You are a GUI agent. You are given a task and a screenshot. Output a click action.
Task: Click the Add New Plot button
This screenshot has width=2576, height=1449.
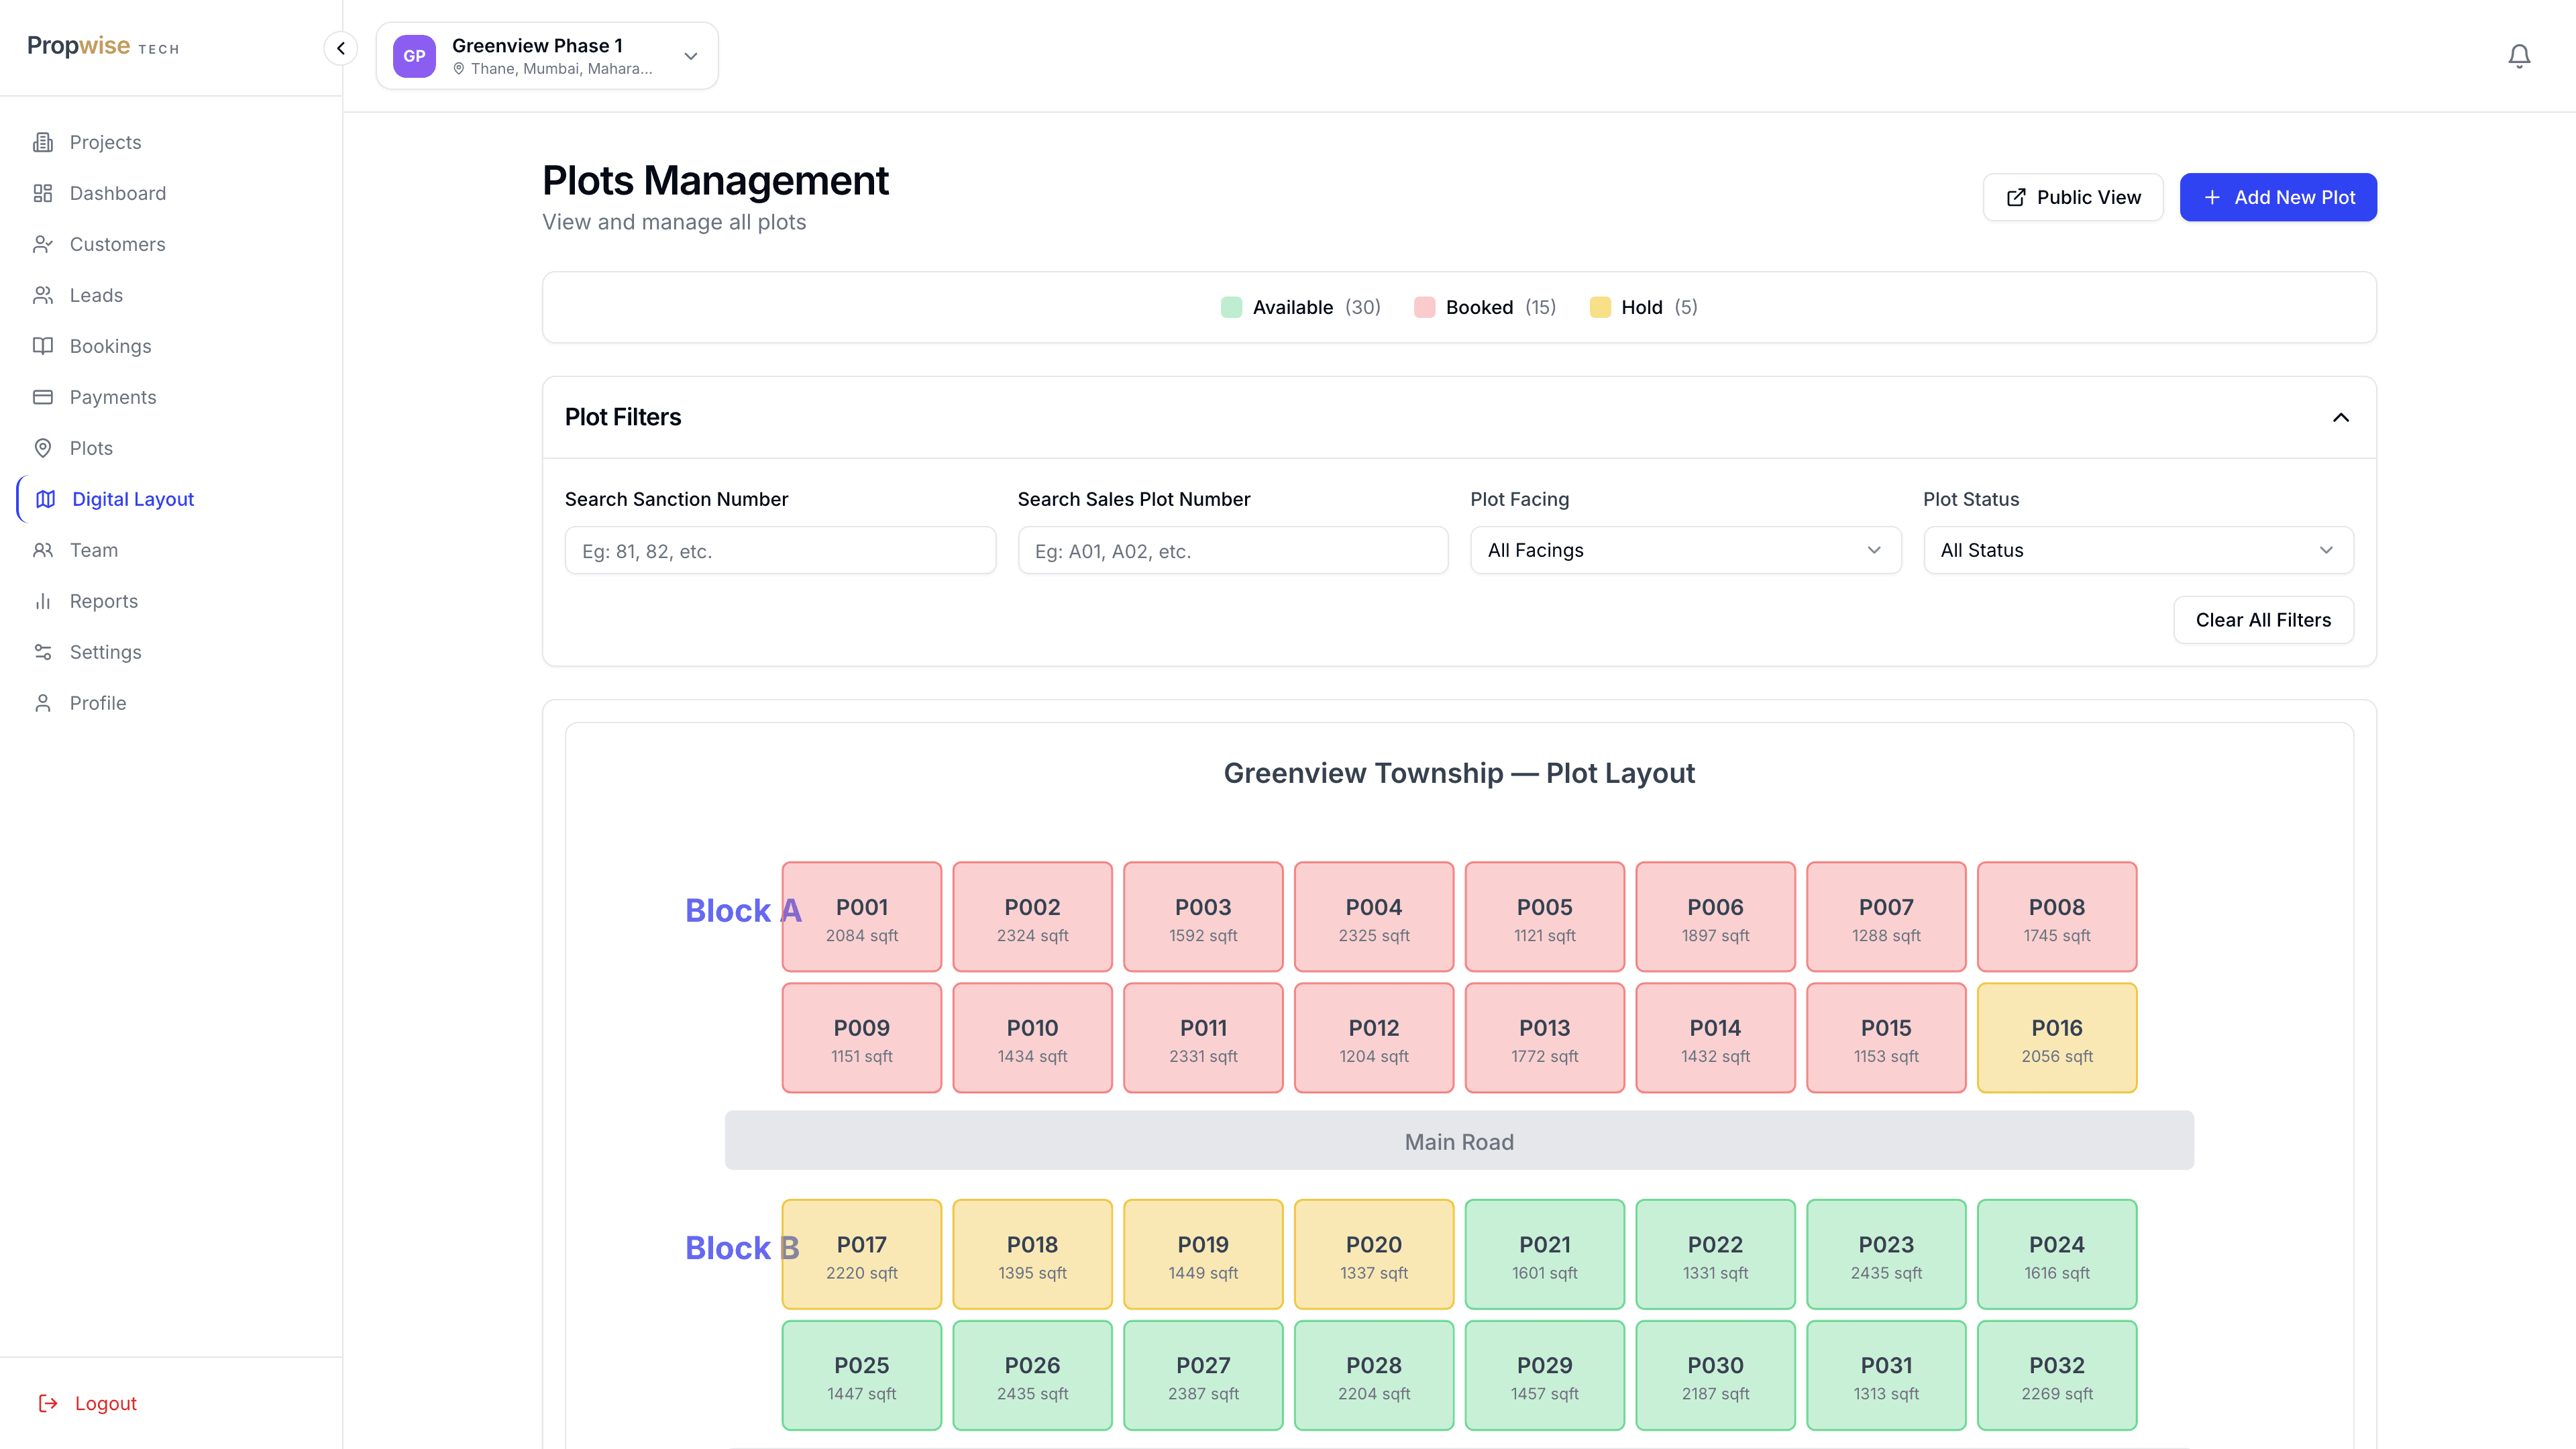(x=2278, y=197)
